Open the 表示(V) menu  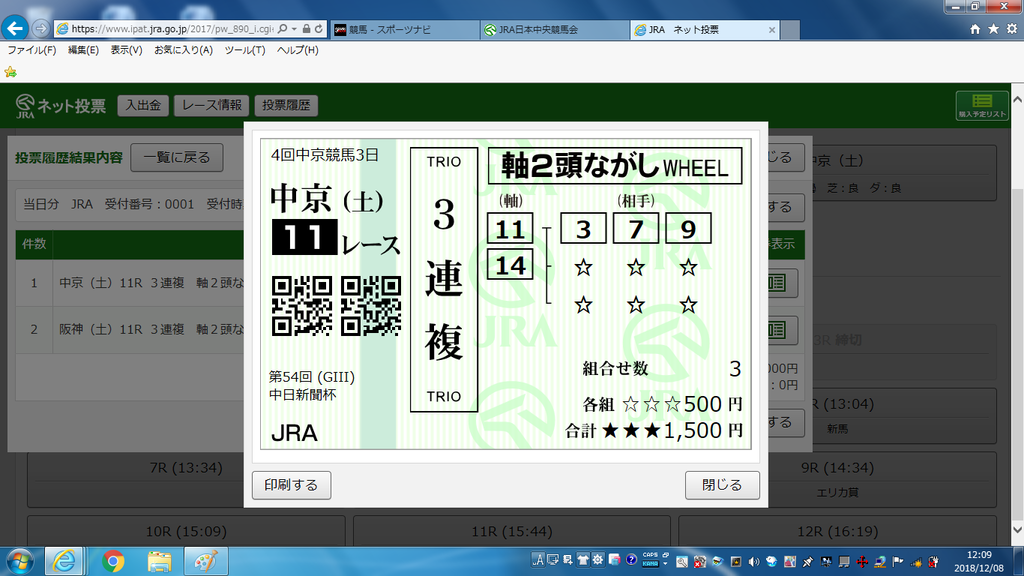point(126,50)
